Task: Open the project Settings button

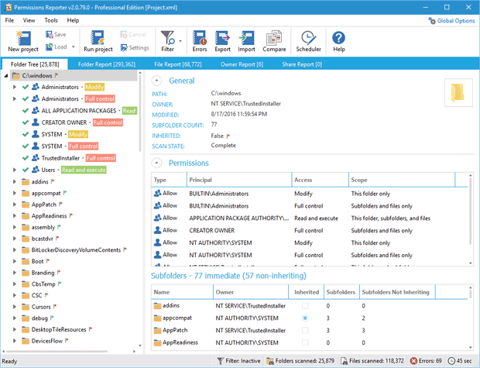Action: [135, 48]
